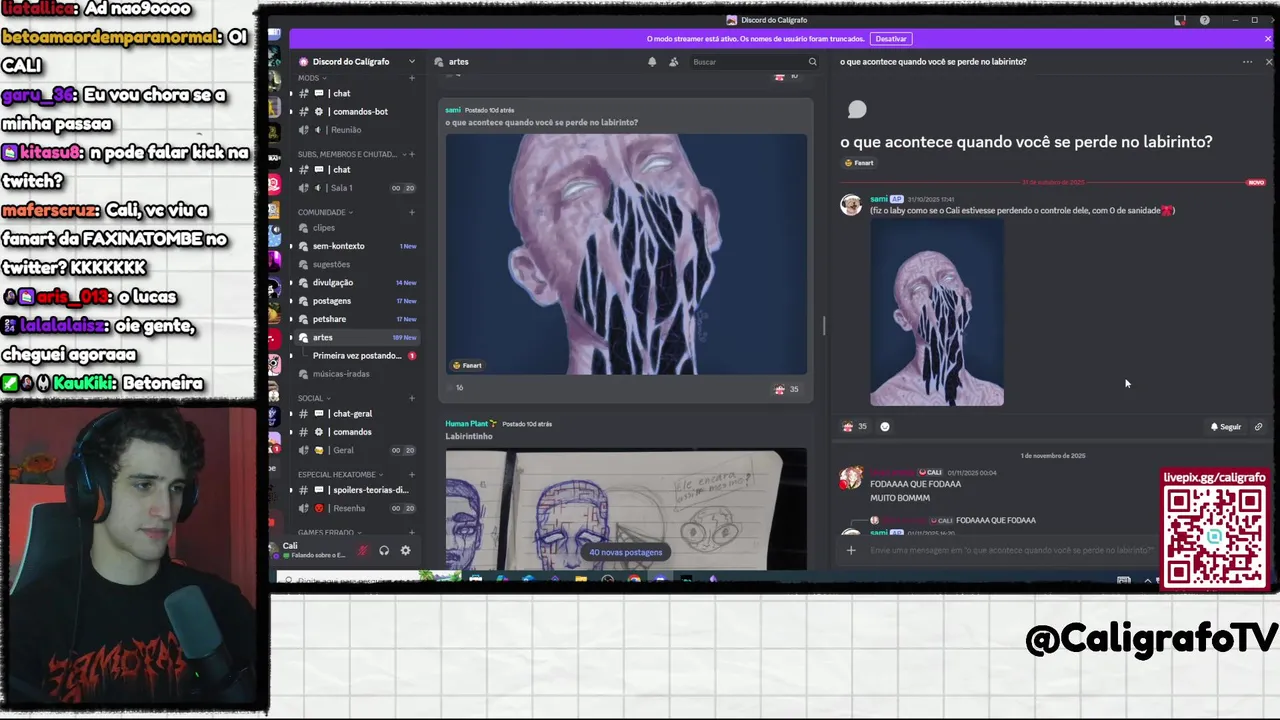Image resolution: width=1280 pixels, height=720 pixels.
Task: Click the Fanart tag on the post
Action: [x=467, y=365]
